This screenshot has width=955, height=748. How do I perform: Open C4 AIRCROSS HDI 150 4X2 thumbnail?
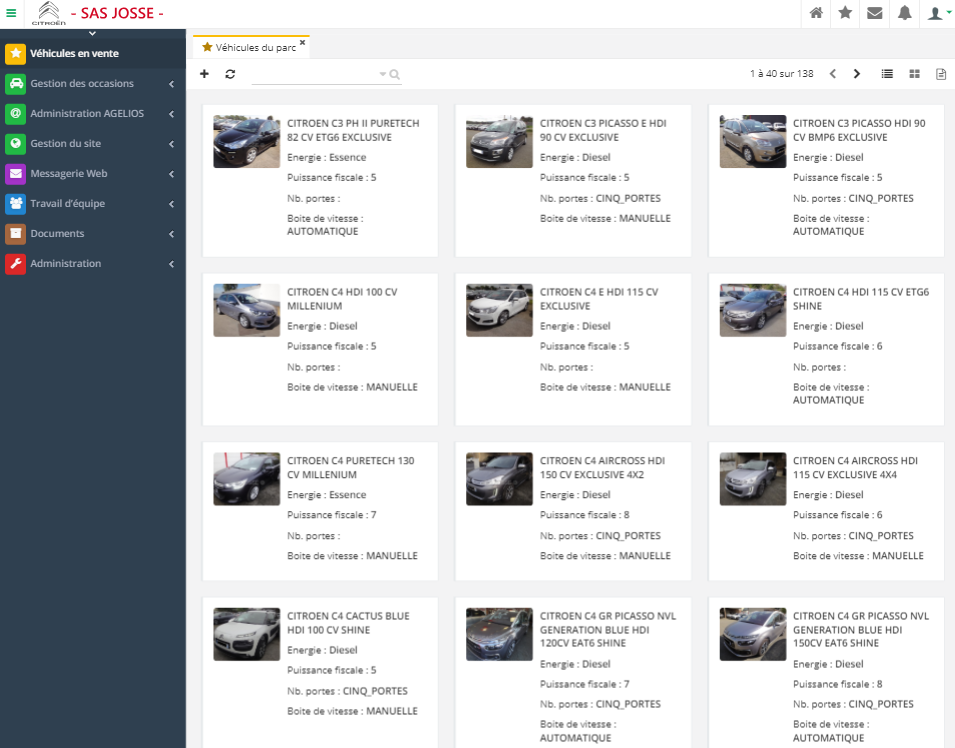coord(499,479)
